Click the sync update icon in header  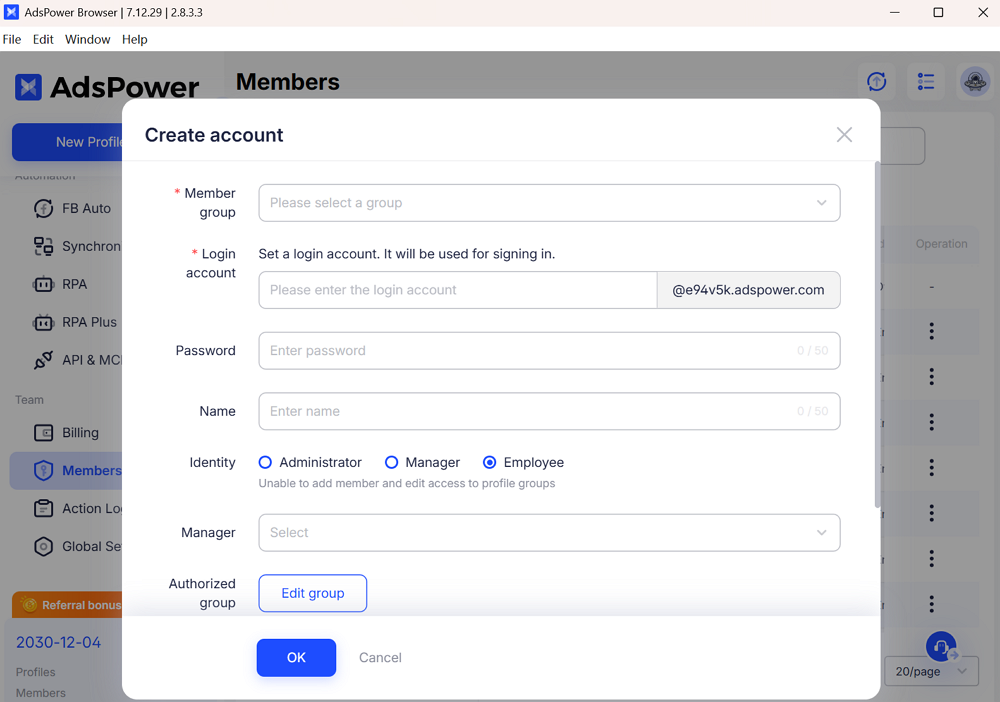(877, 82)
